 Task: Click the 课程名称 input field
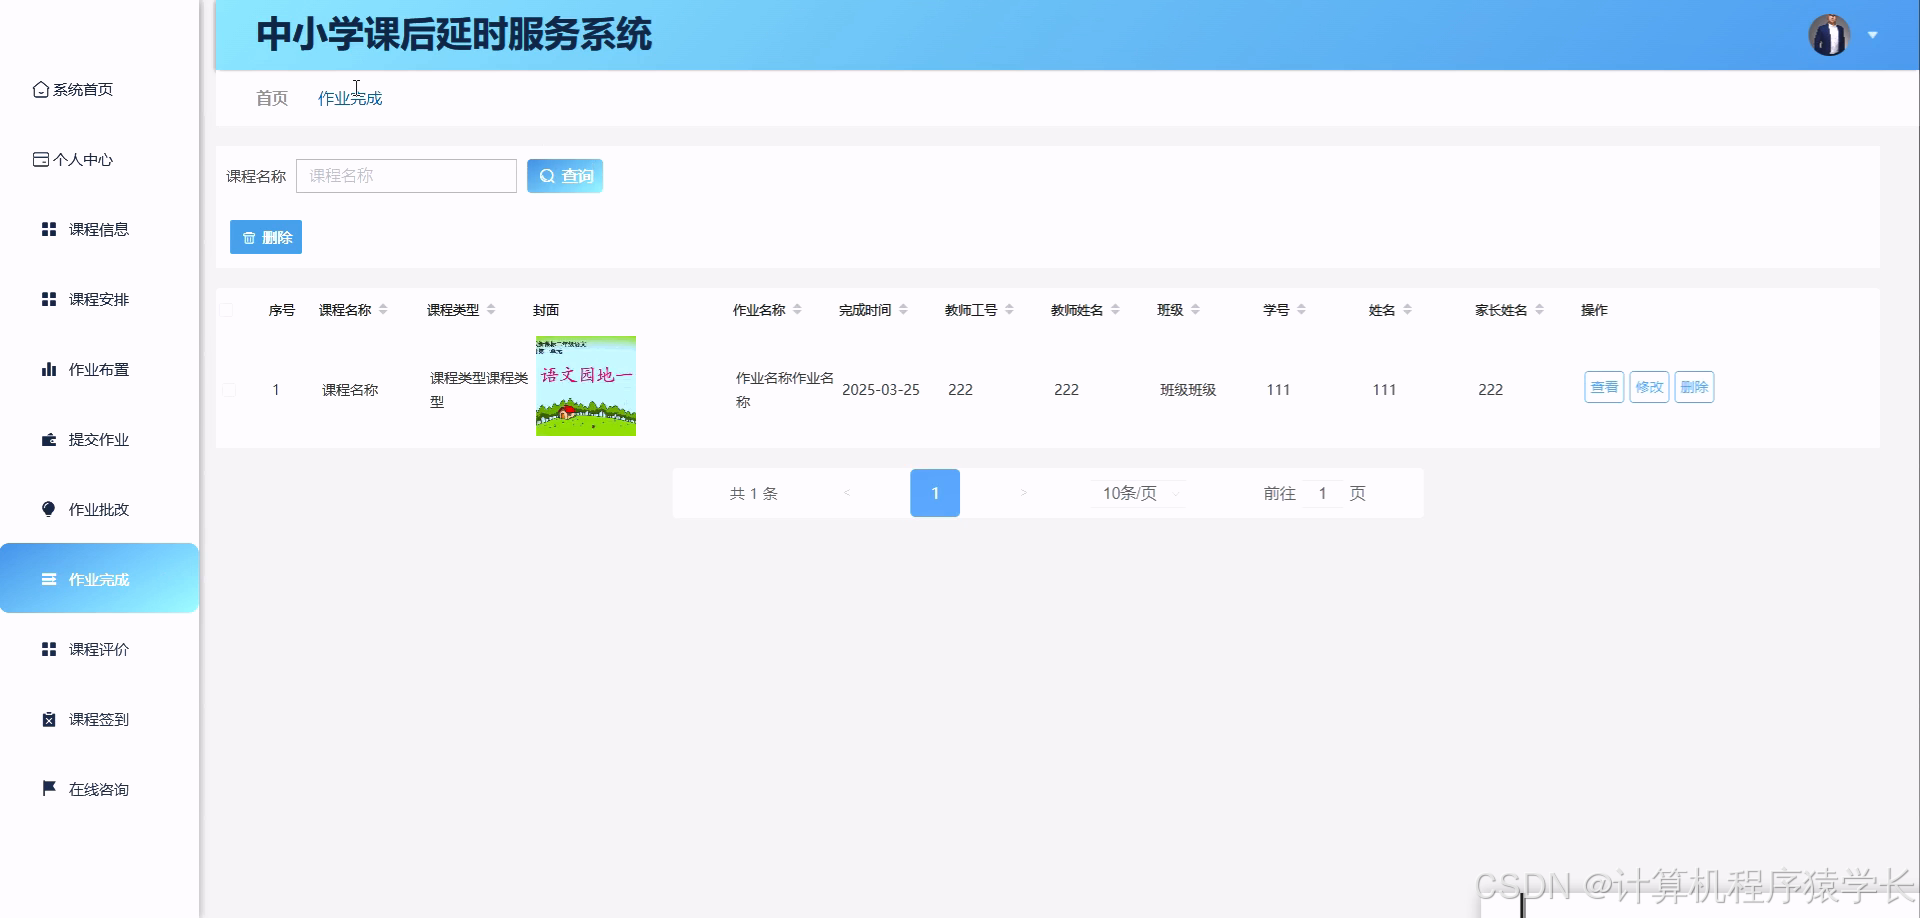pyautogui.click(x=406, y=175)
